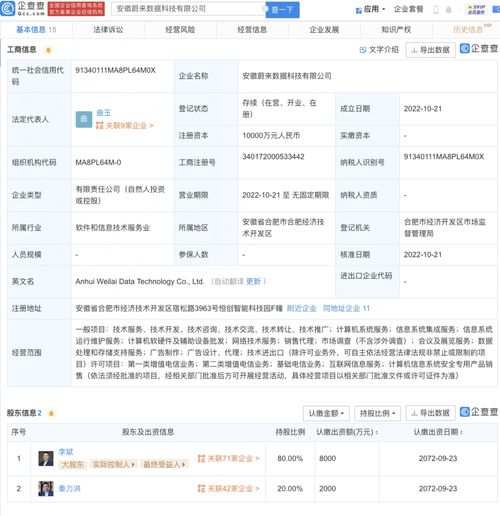Click 导出数据 button in 工商信息 section

point(430,50)
